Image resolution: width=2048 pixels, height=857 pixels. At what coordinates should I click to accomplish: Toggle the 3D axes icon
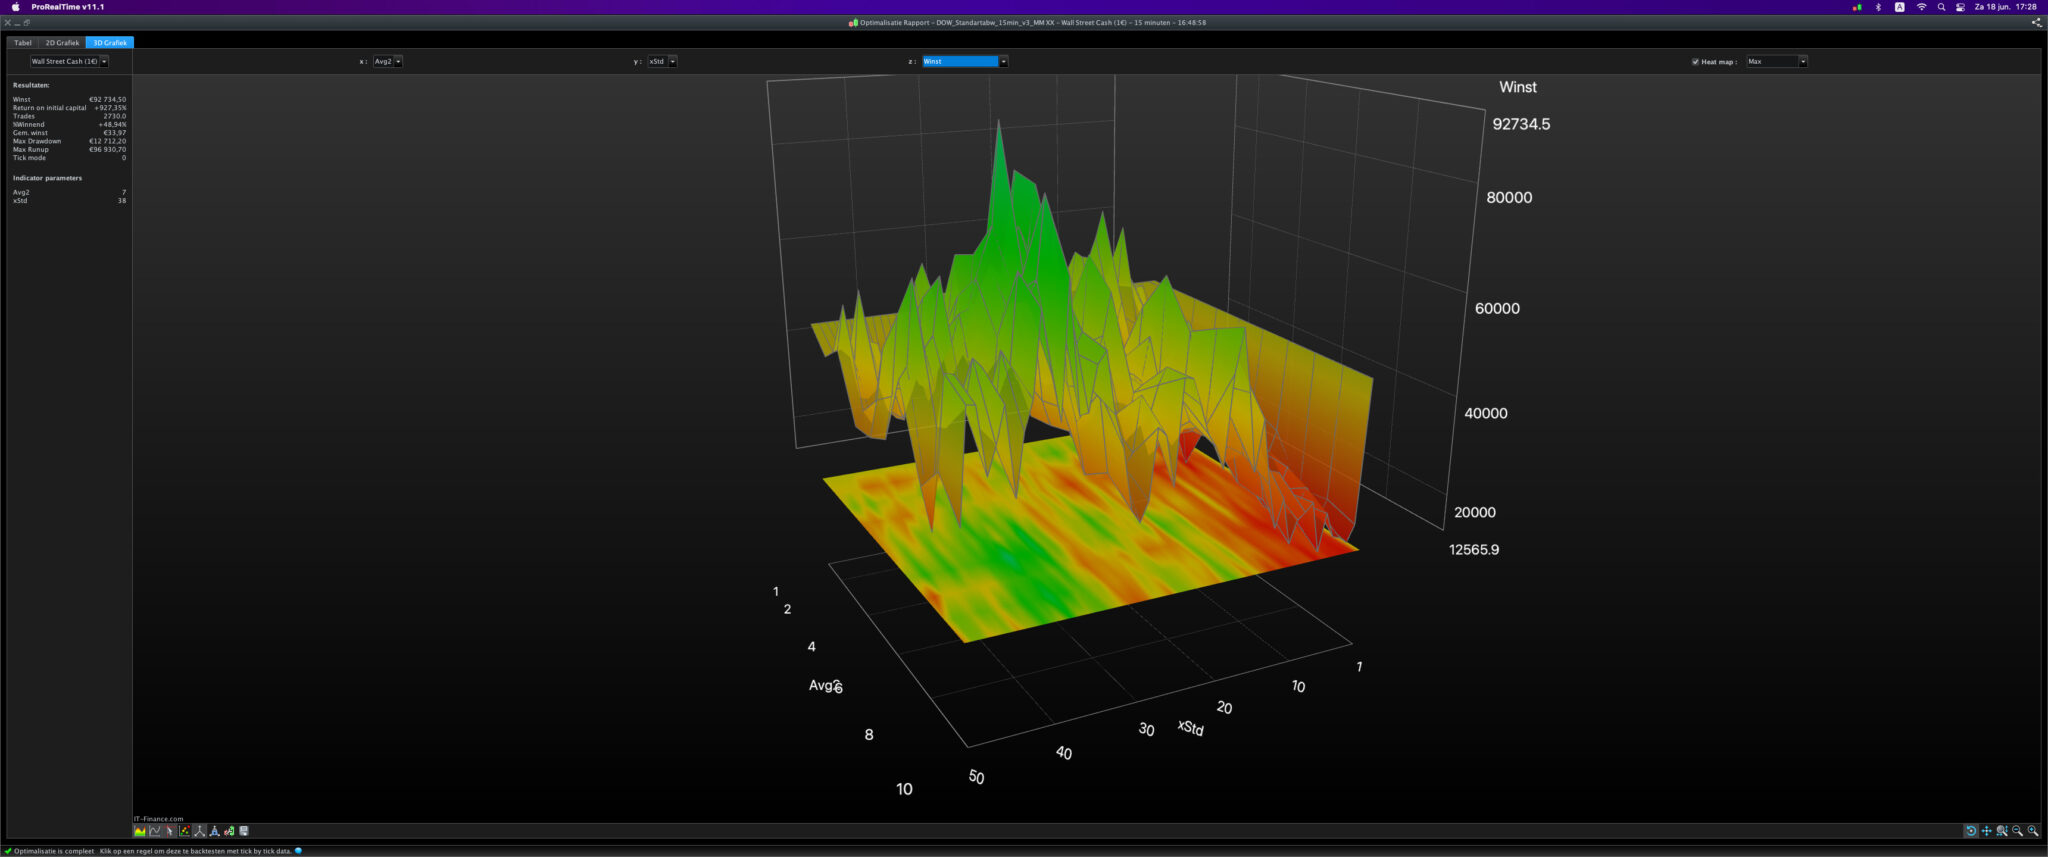(200, 831)
